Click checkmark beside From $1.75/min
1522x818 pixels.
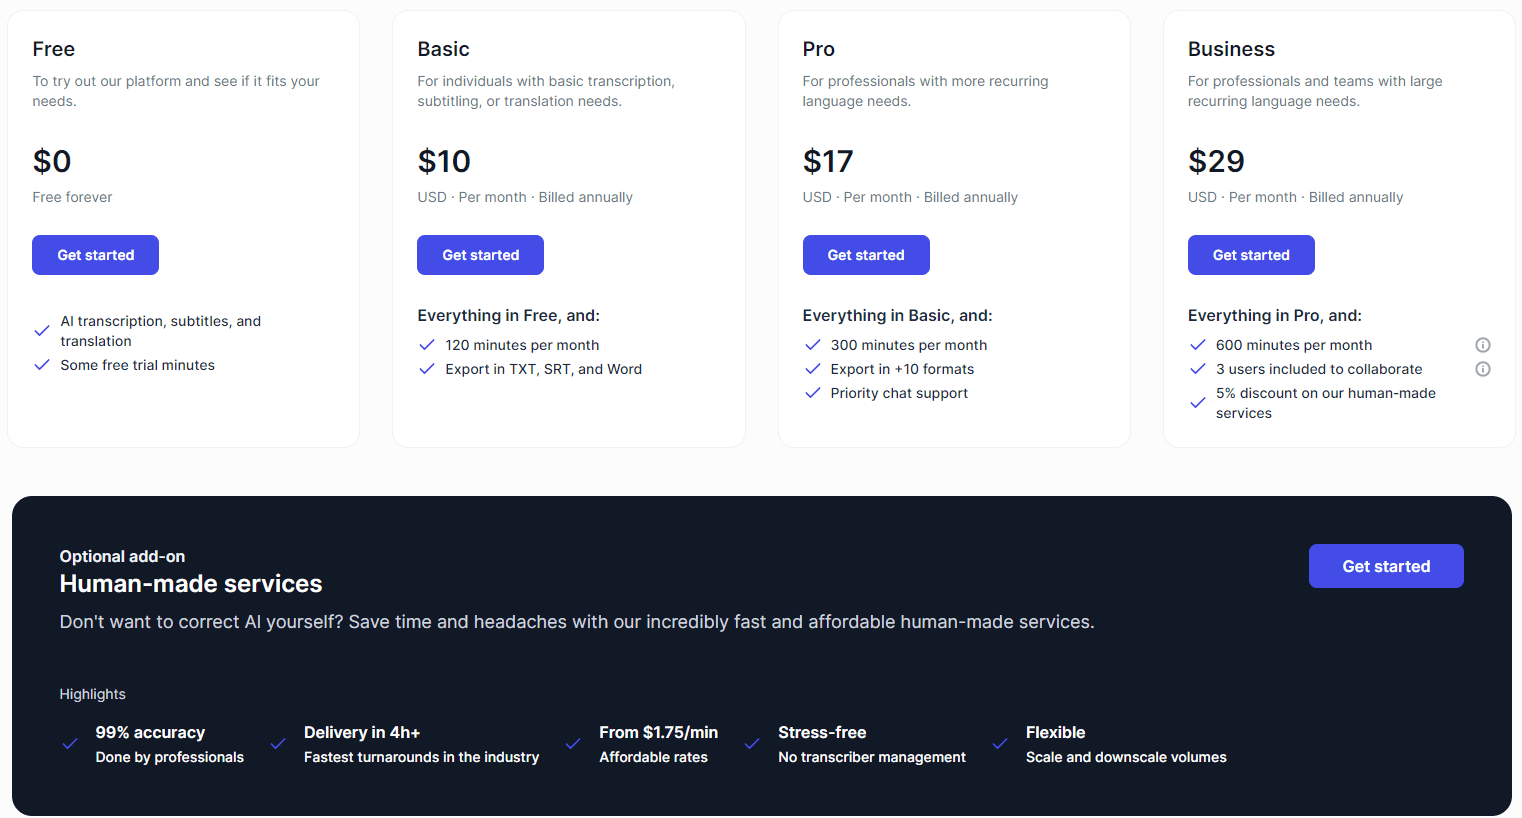[573, 744]
